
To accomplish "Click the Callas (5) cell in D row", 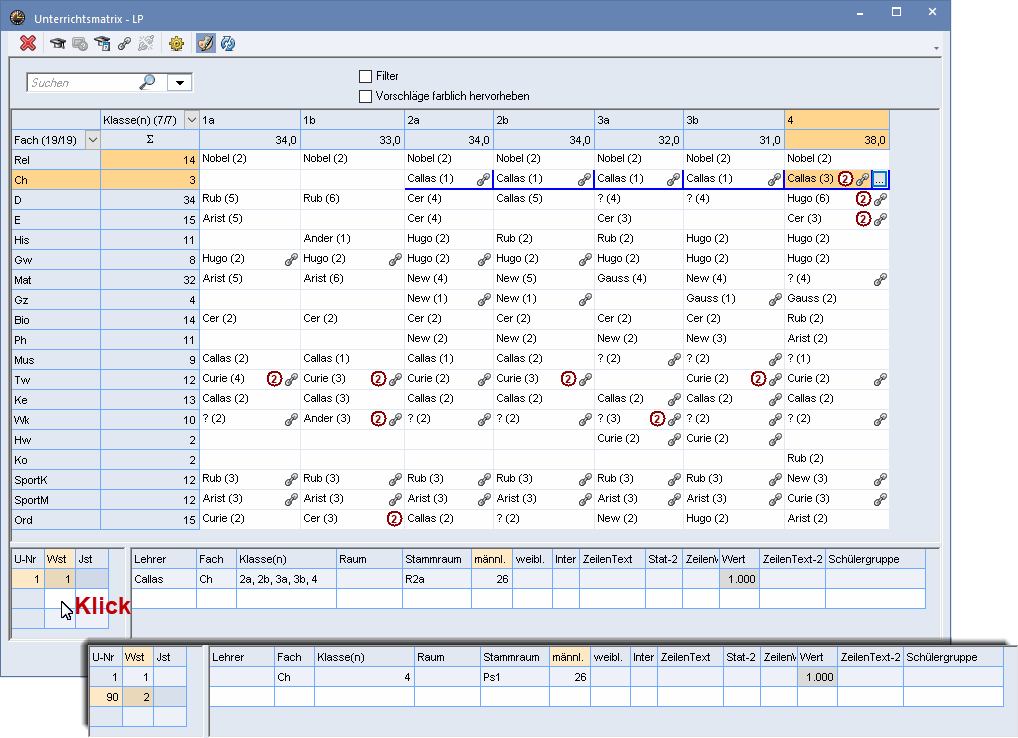I will pyautogui.click(x=544, y=198).
